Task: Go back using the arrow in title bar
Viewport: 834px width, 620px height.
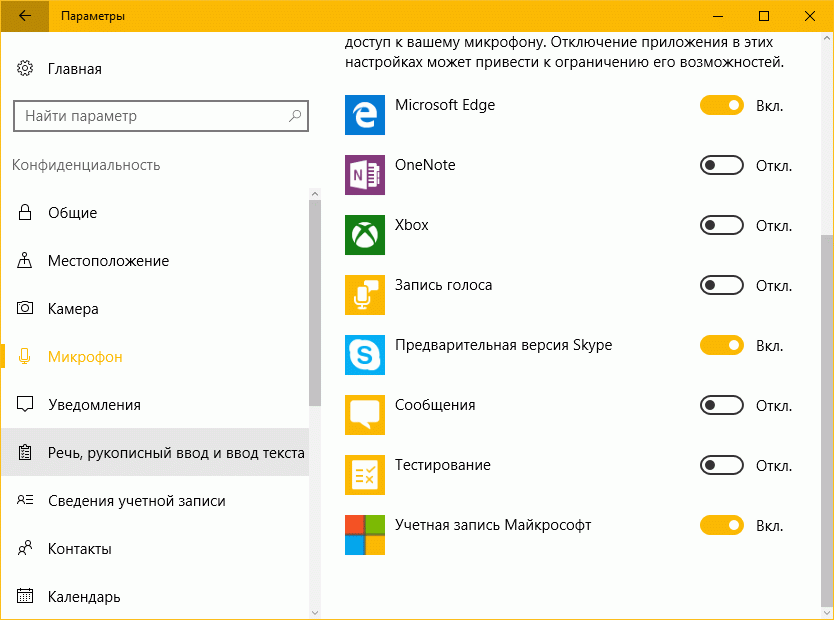Action: pos(24,16)
